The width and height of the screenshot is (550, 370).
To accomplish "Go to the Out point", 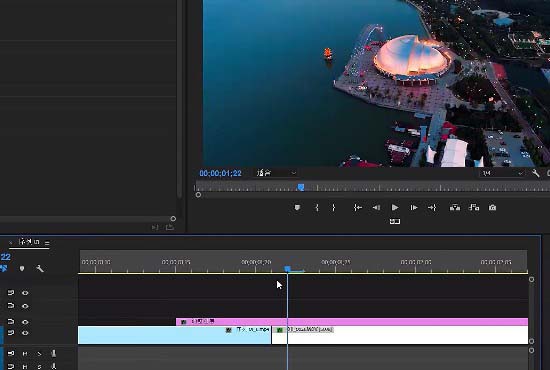I will pyautogui.click(x=432, y=208).
